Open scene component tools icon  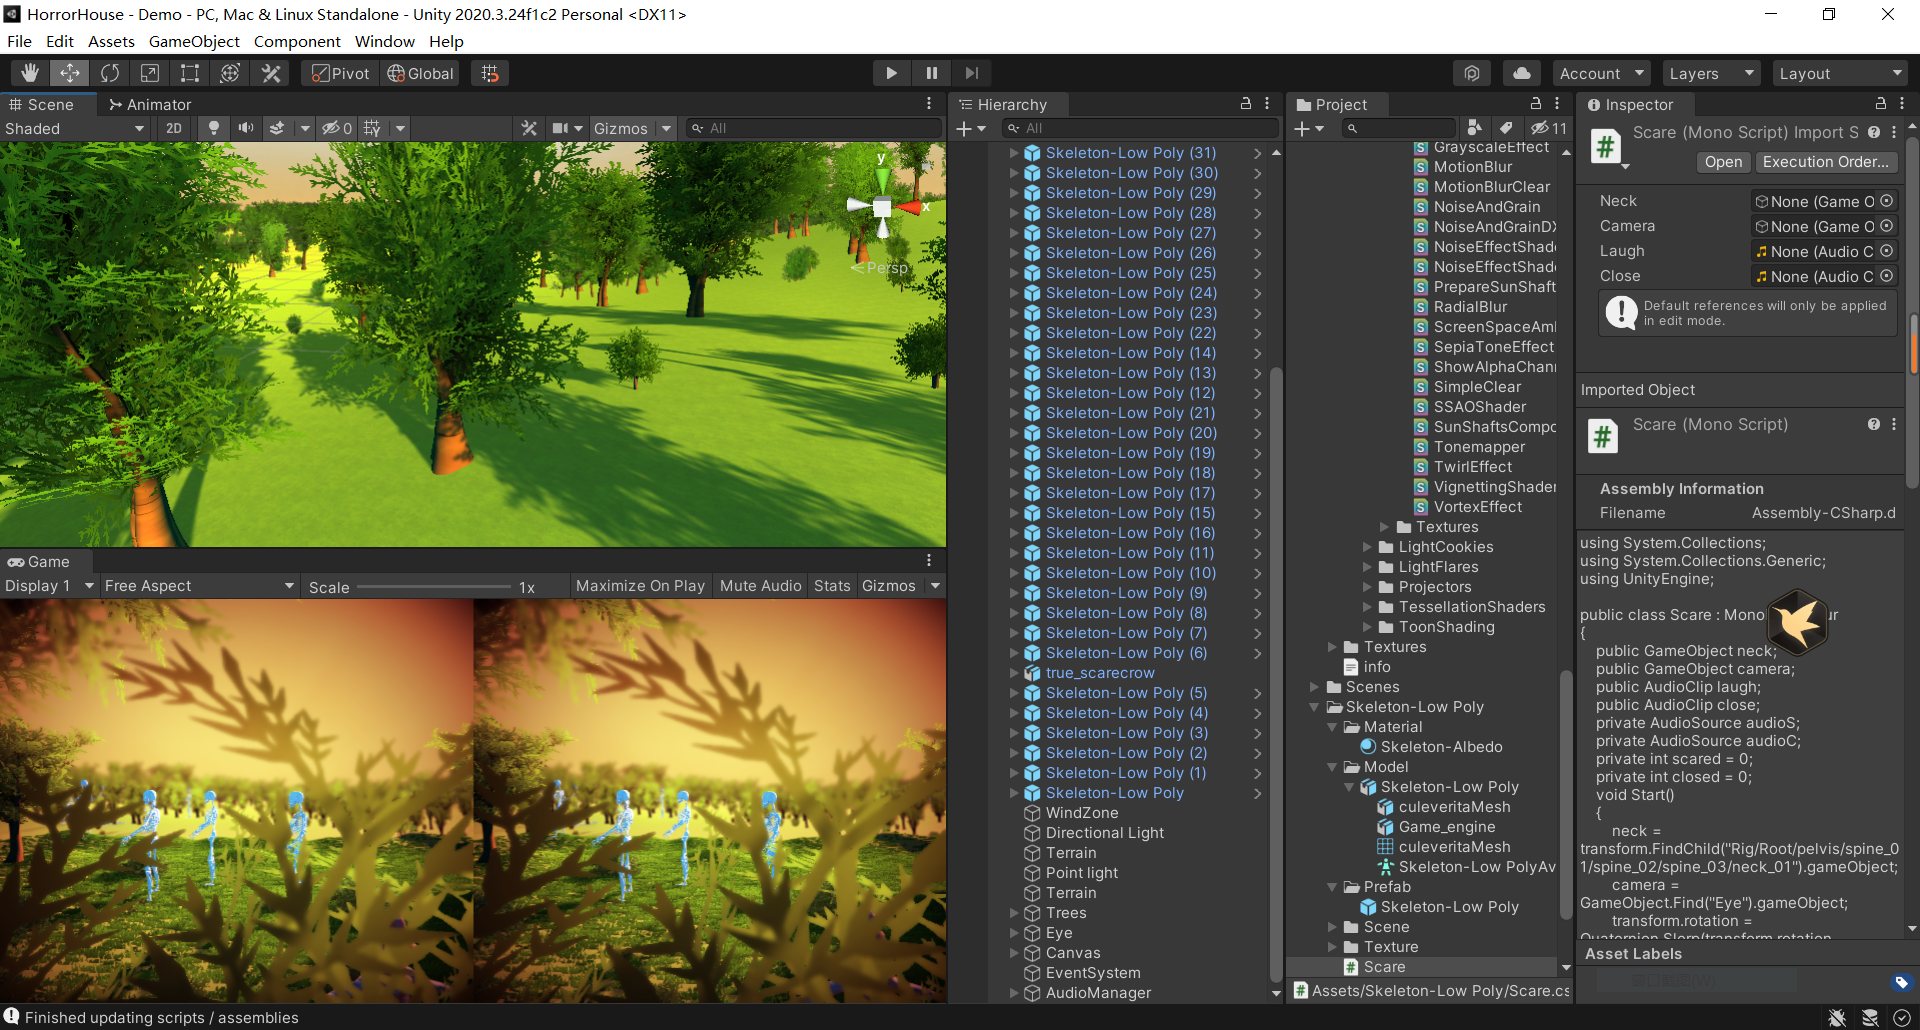(x=529, y=128)
